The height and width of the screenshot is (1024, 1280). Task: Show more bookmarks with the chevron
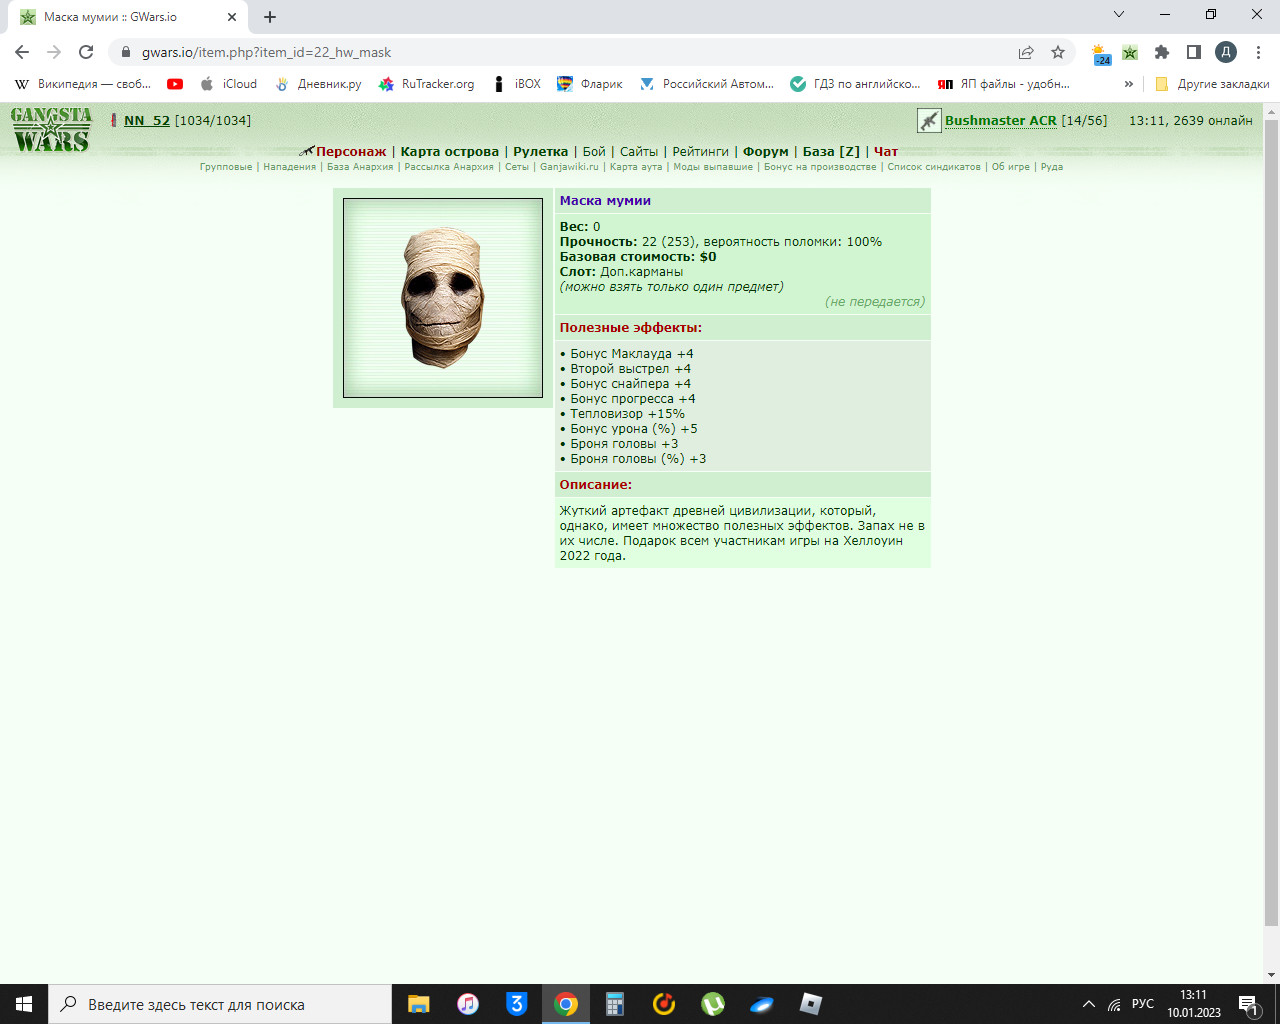[1129, 84]
